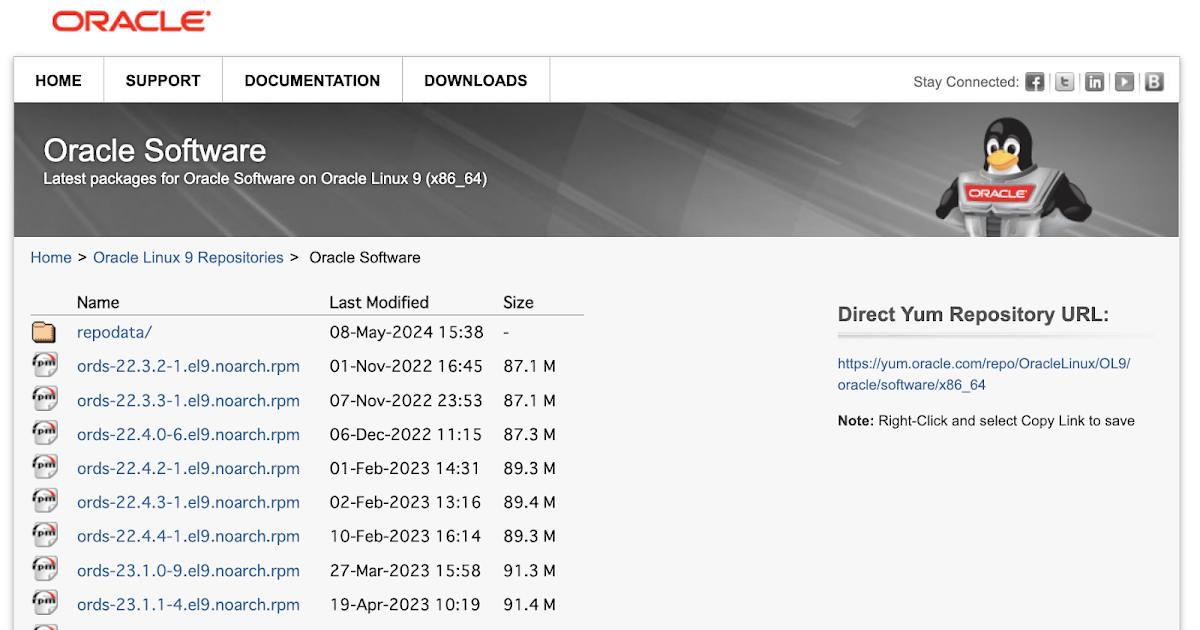Click the Name column header
1200x630 pixels.
(98, 302)
